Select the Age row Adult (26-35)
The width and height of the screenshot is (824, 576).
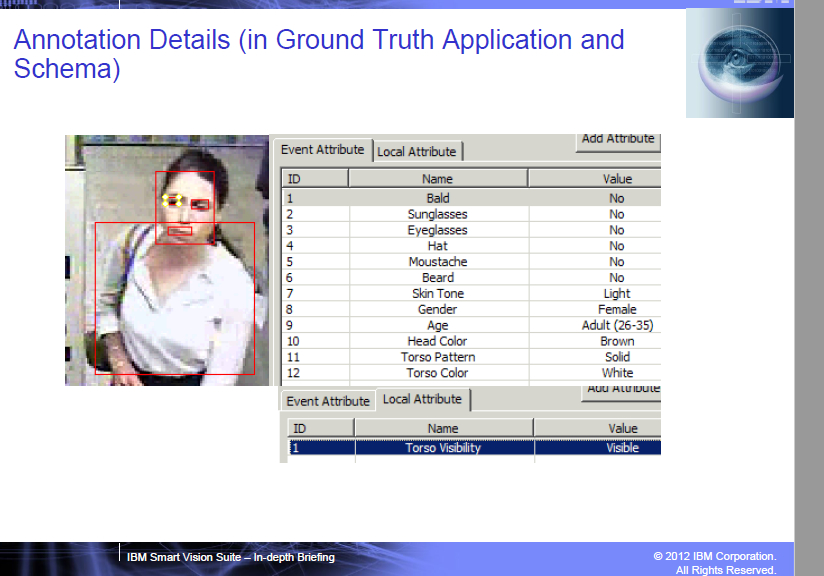(x=471, y=325)
